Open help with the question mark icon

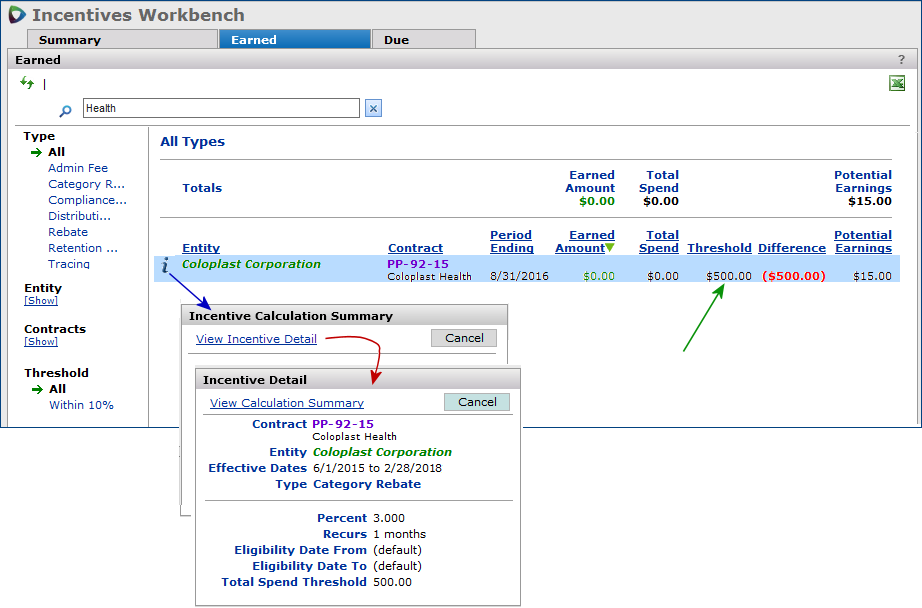[901, 60]
